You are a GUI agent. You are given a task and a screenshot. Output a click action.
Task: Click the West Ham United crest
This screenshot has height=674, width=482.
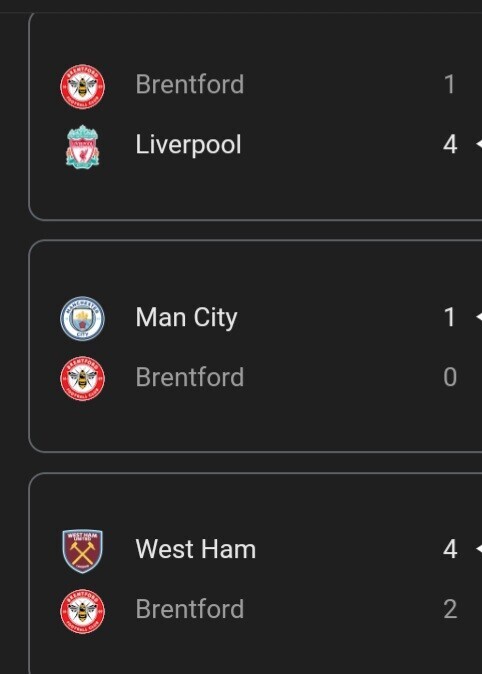pos(83,551)
